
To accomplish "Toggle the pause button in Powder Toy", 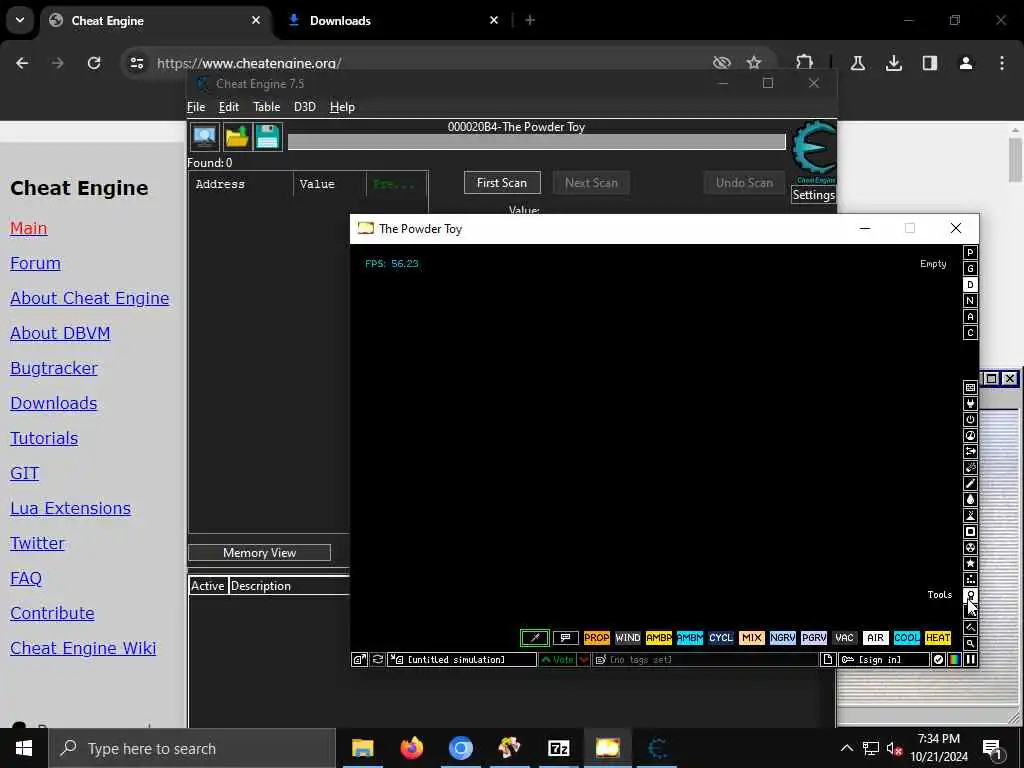I will (970, 660).
